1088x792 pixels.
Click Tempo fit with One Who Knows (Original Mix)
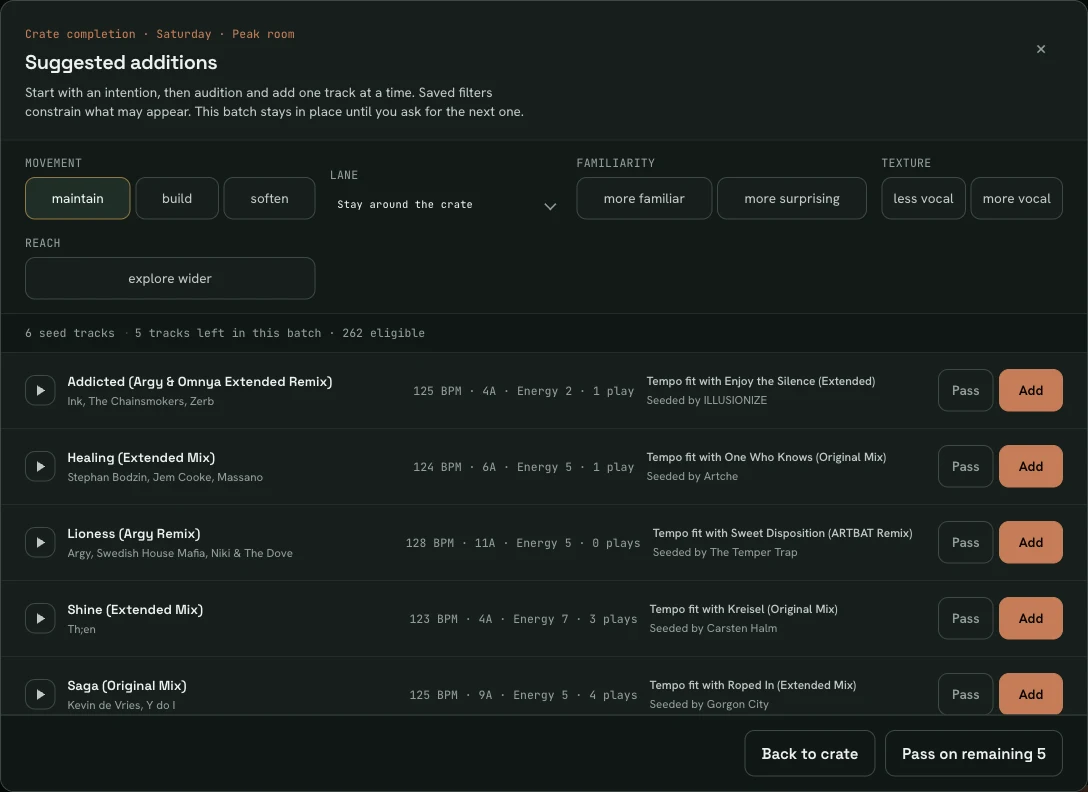click(x=766, y=457)
